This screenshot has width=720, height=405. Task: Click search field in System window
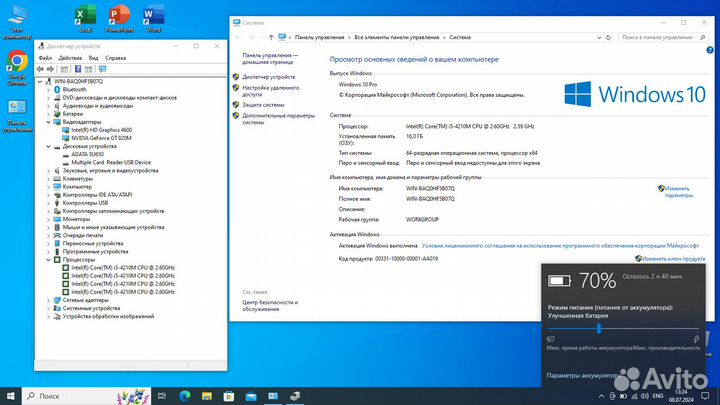tap(663, 37)
